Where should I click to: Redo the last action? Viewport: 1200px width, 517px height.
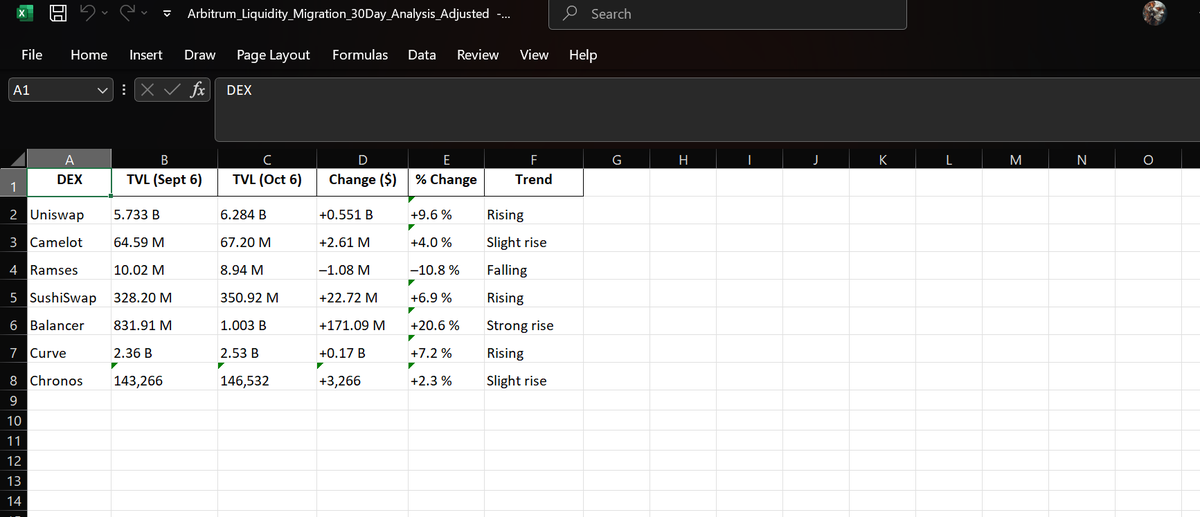pos(127,13)
